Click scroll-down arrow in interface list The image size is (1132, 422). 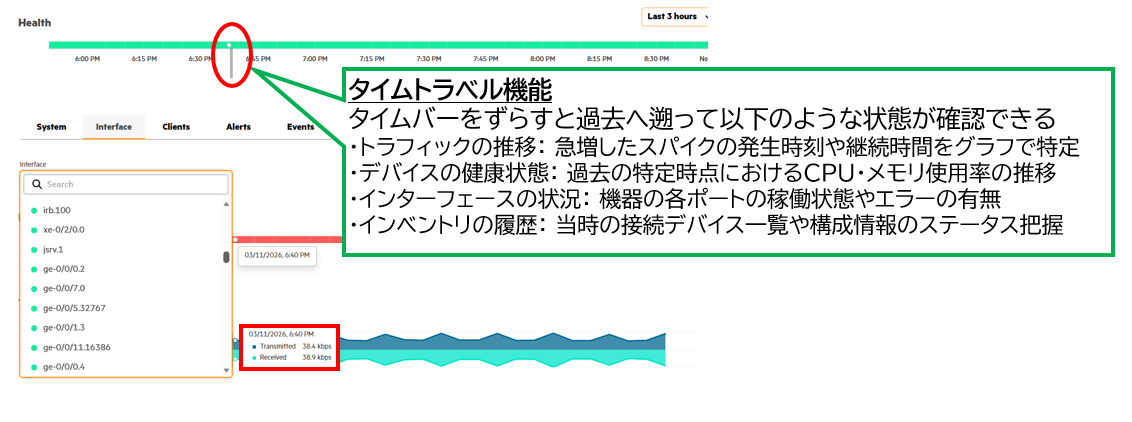(x=225, y=370)
